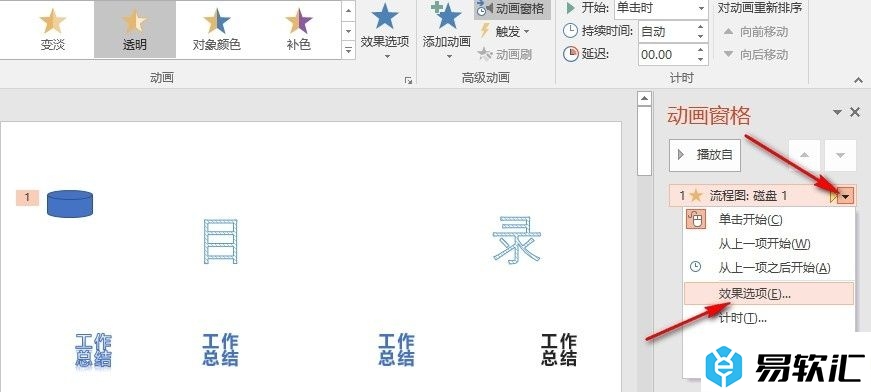Screen dimensions: 871x392
Task: Click the vertical slide scrollbar thumb
Action: tap(644, 141)
